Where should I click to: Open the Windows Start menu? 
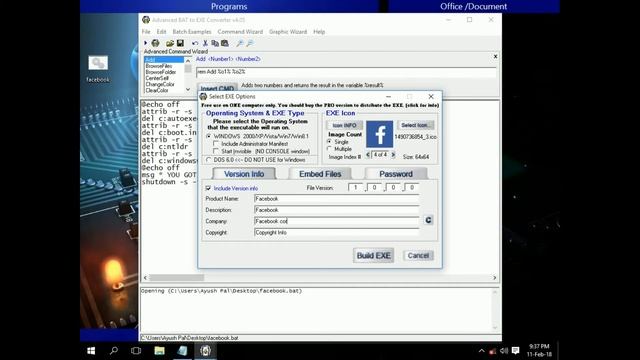tap(91, 351)
